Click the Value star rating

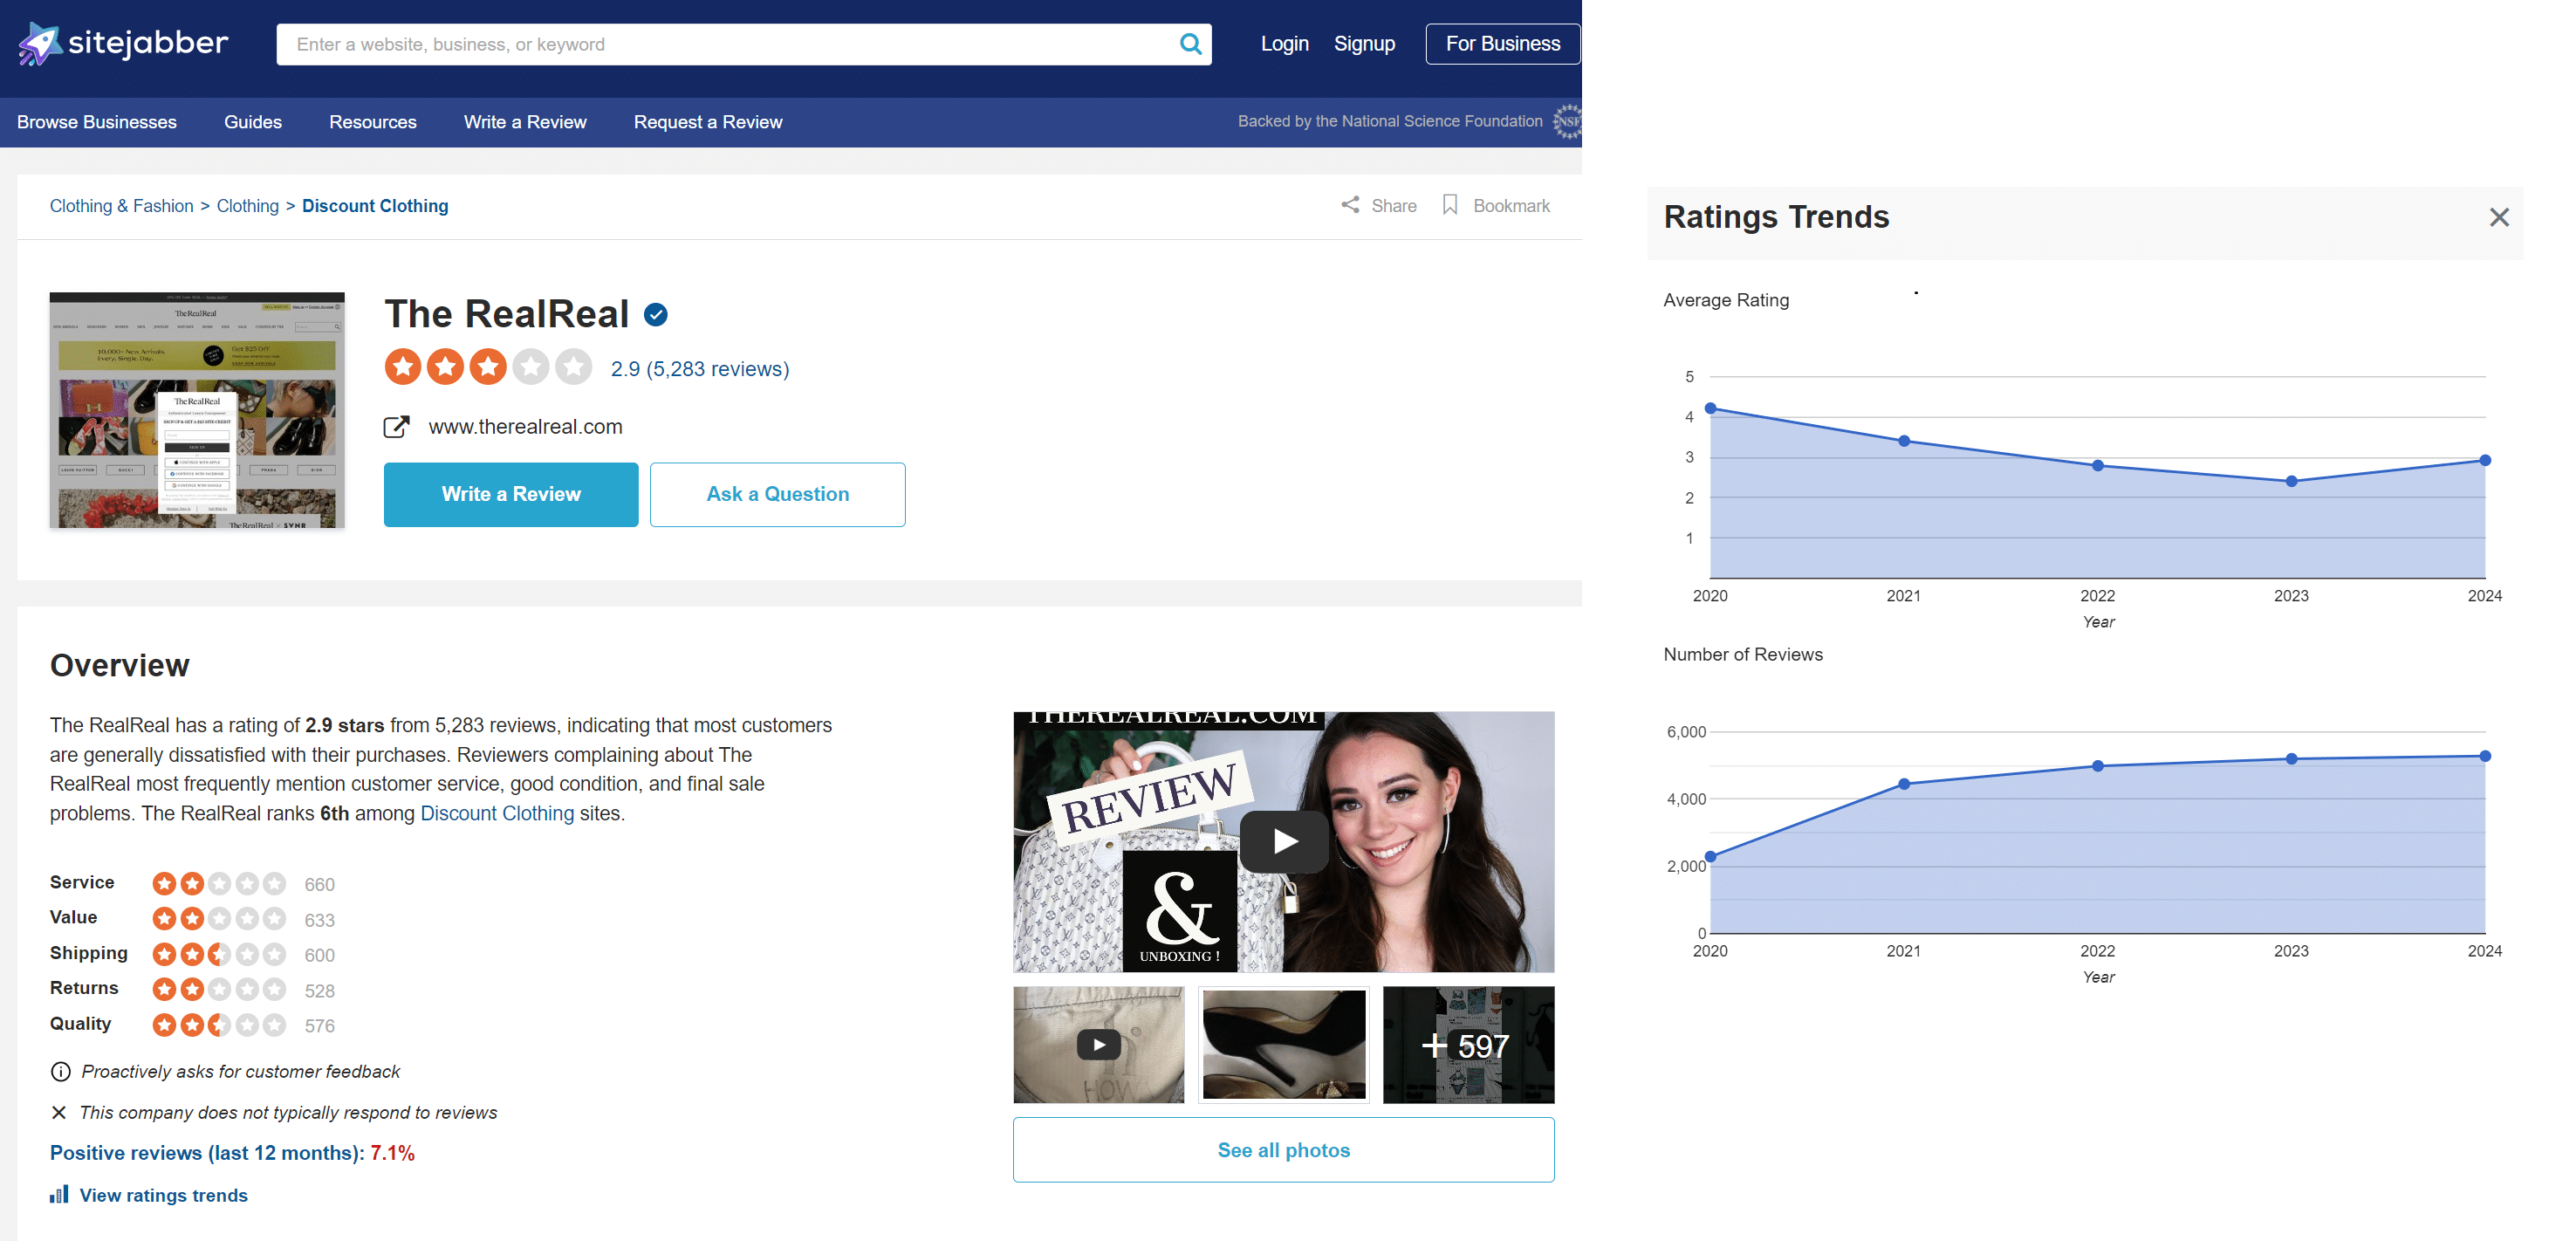pyautogui.click(x=219, y=918)
